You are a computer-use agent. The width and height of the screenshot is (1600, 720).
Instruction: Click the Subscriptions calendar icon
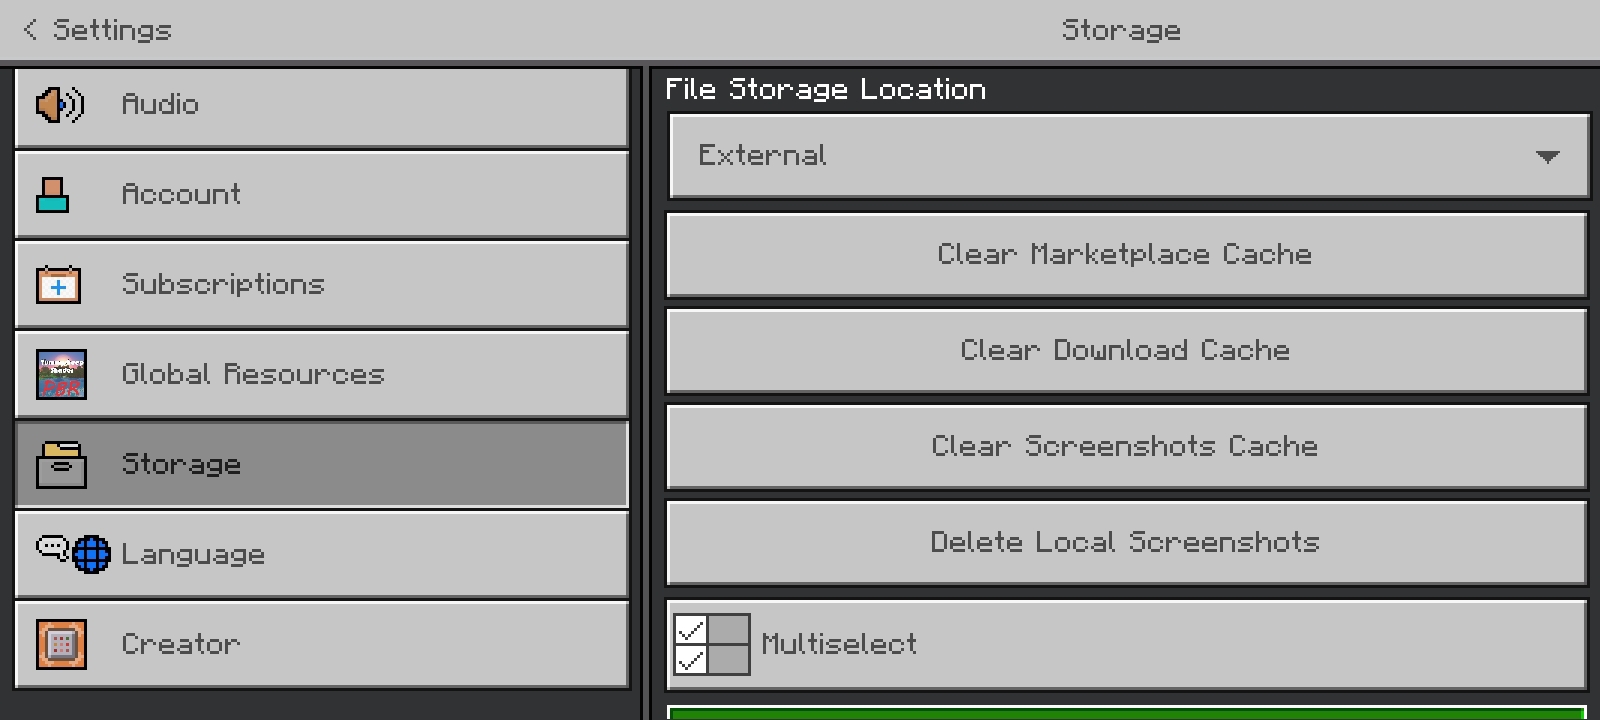(x=59, y=284)
